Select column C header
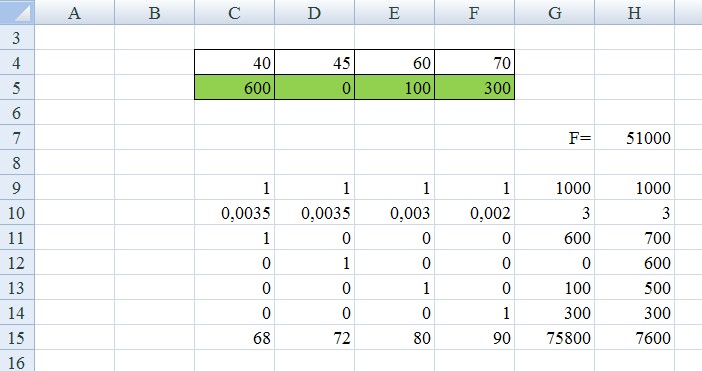 [235, 12]
